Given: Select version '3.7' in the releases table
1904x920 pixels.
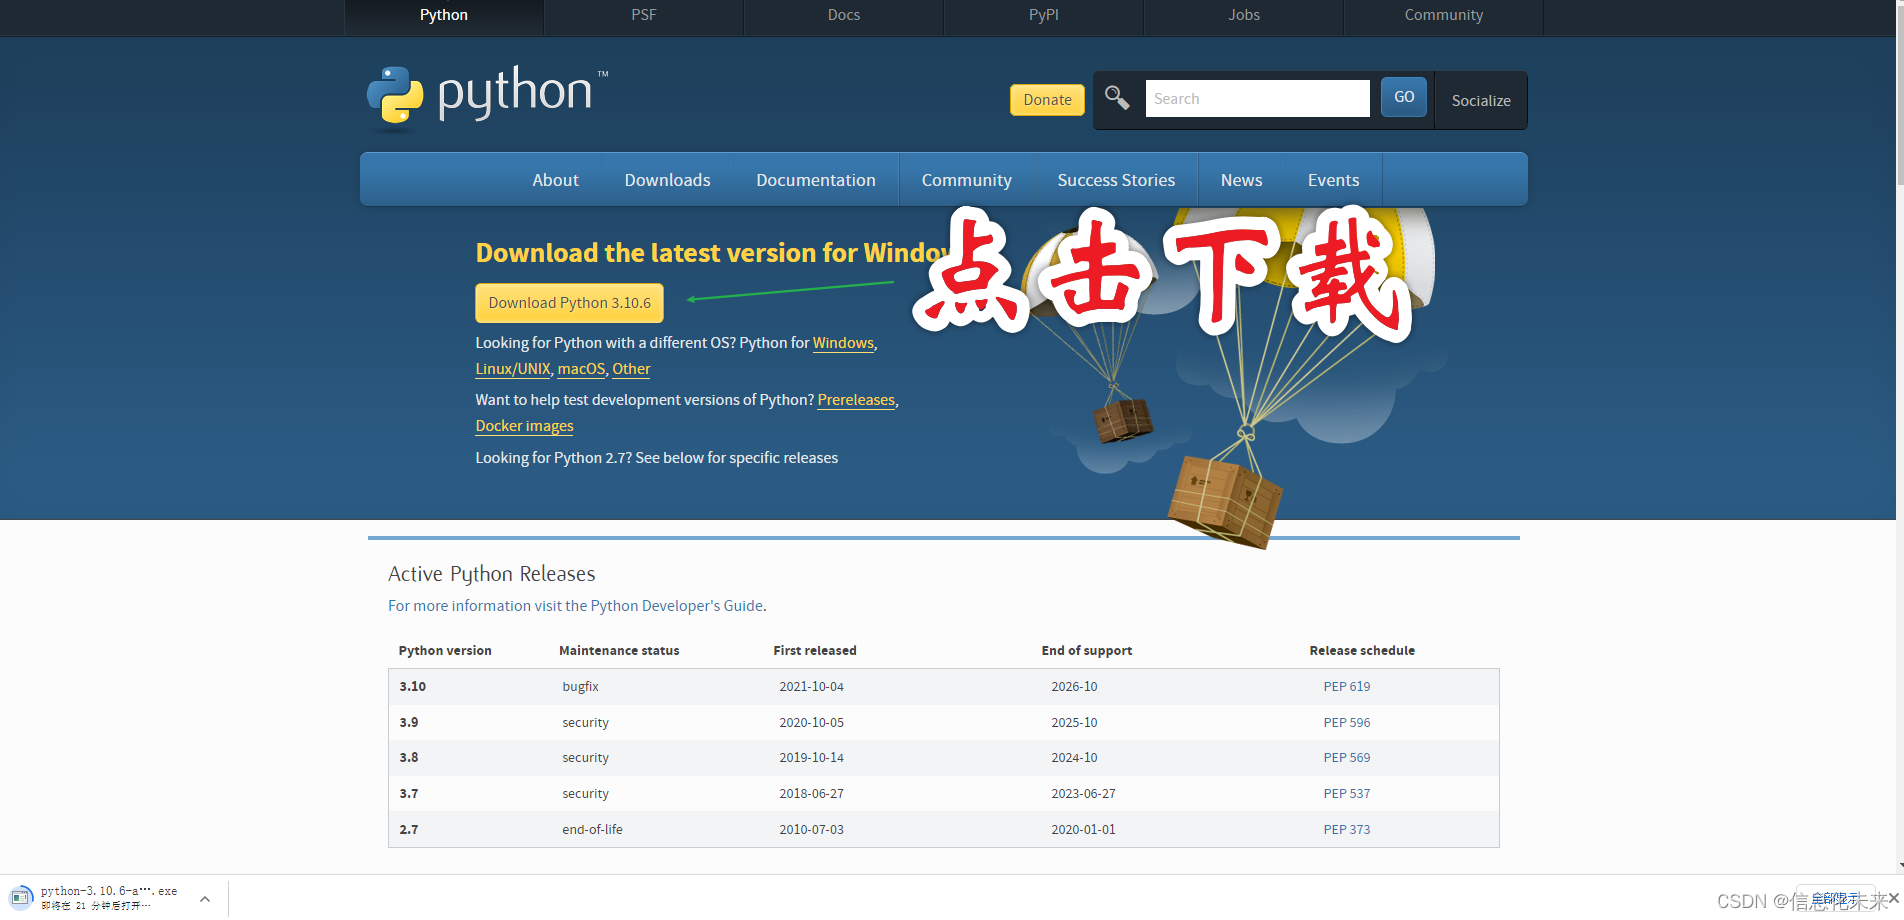Looking at the screenshot, I should (x=409, y=794).
